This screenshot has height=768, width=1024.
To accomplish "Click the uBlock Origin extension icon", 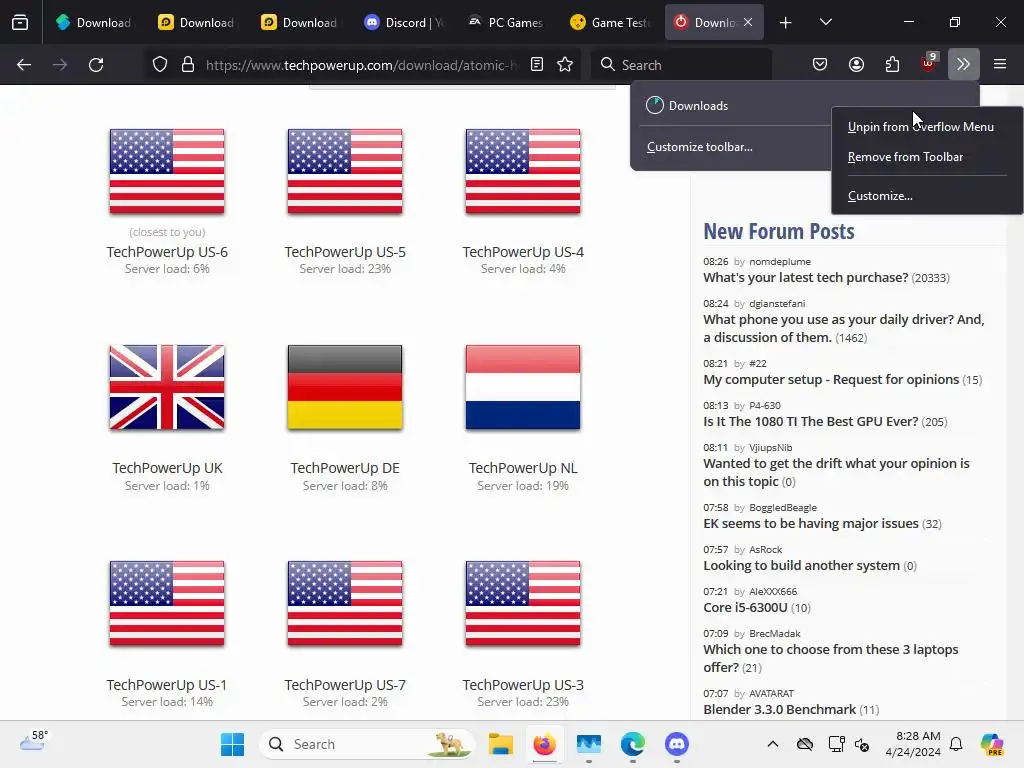I will (x=928, y=63).
